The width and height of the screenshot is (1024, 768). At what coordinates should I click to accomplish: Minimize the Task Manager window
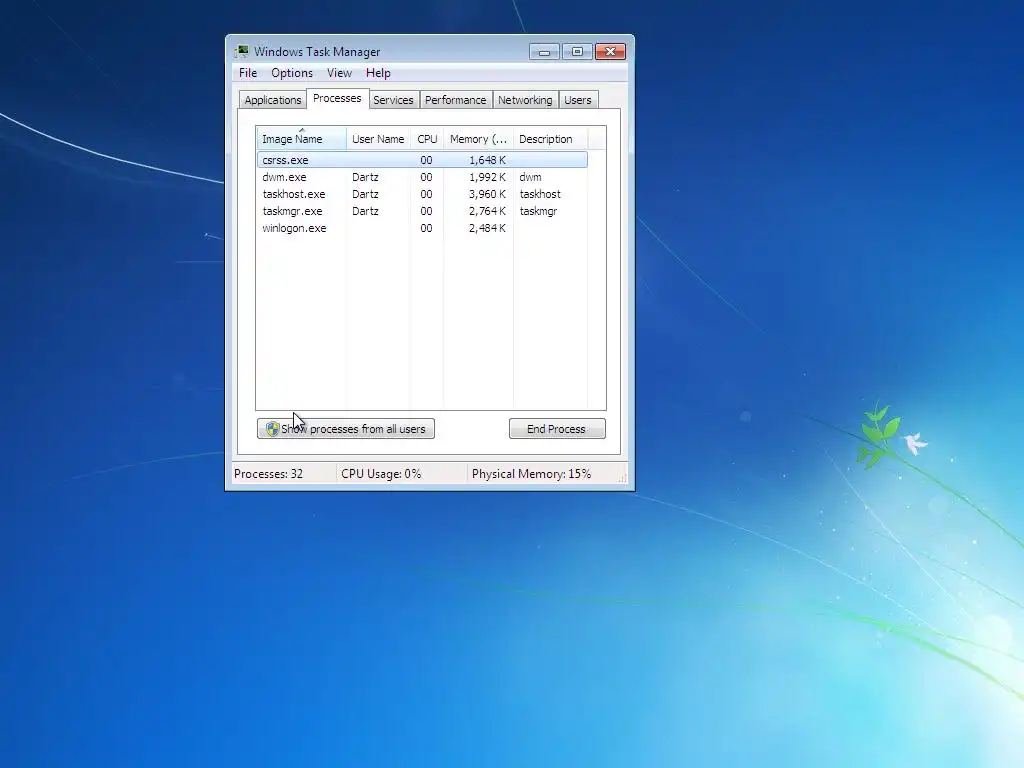point(544,52)
